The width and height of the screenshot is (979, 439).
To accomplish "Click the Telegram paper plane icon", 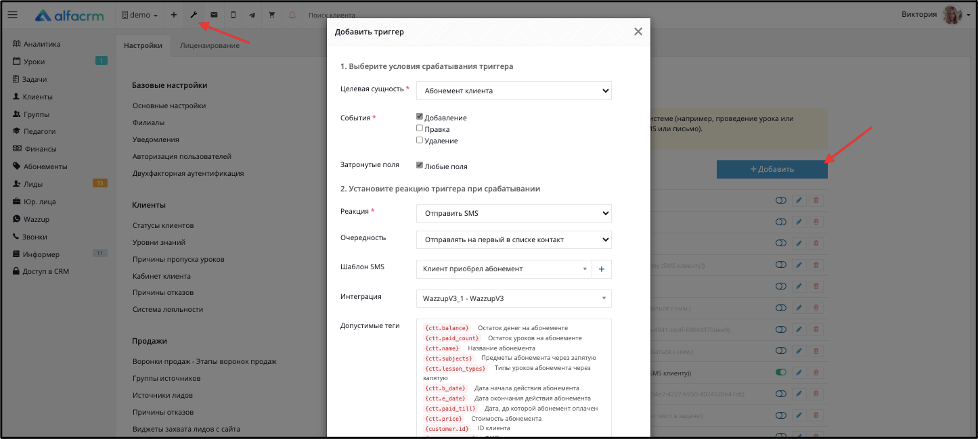I will [x=252, y=15].
